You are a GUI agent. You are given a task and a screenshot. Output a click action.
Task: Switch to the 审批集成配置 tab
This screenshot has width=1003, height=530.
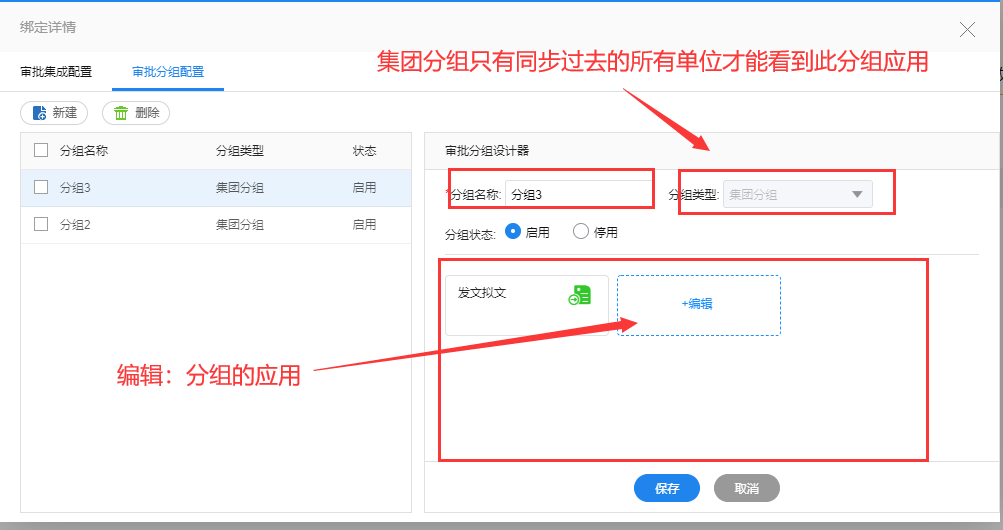[56, 72]
